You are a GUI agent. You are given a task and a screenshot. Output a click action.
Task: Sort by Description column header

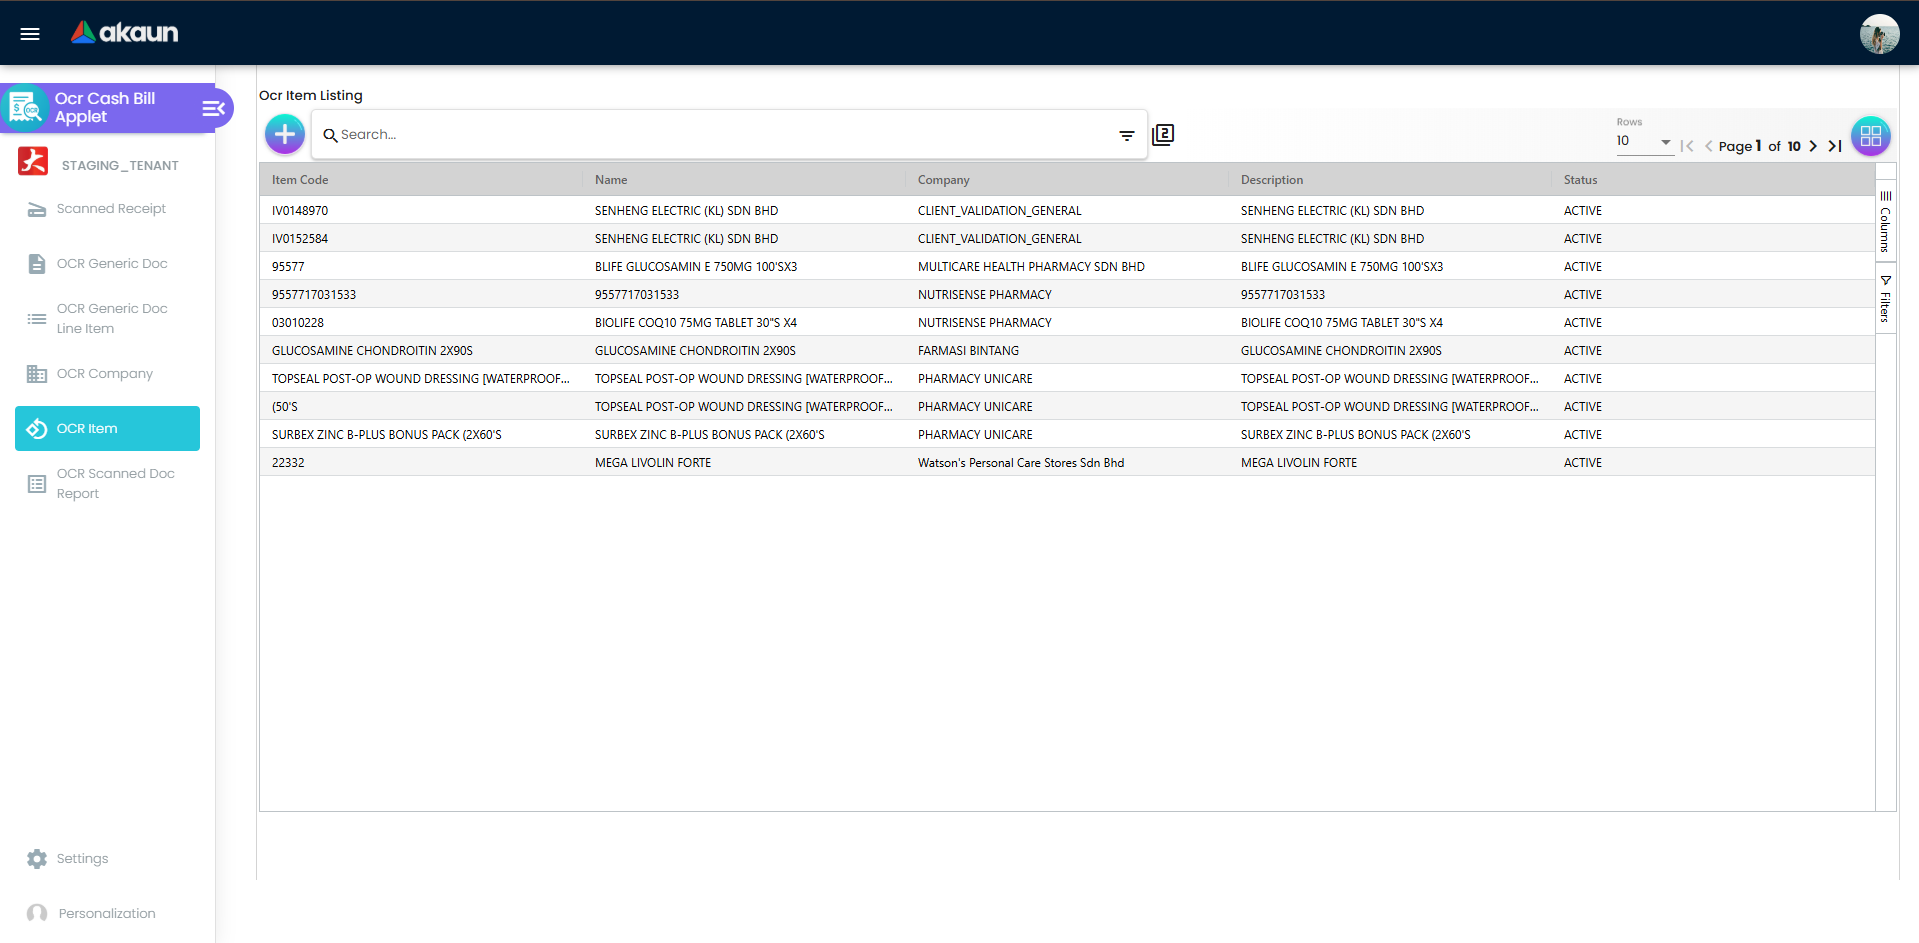(x=1390, y=180)
